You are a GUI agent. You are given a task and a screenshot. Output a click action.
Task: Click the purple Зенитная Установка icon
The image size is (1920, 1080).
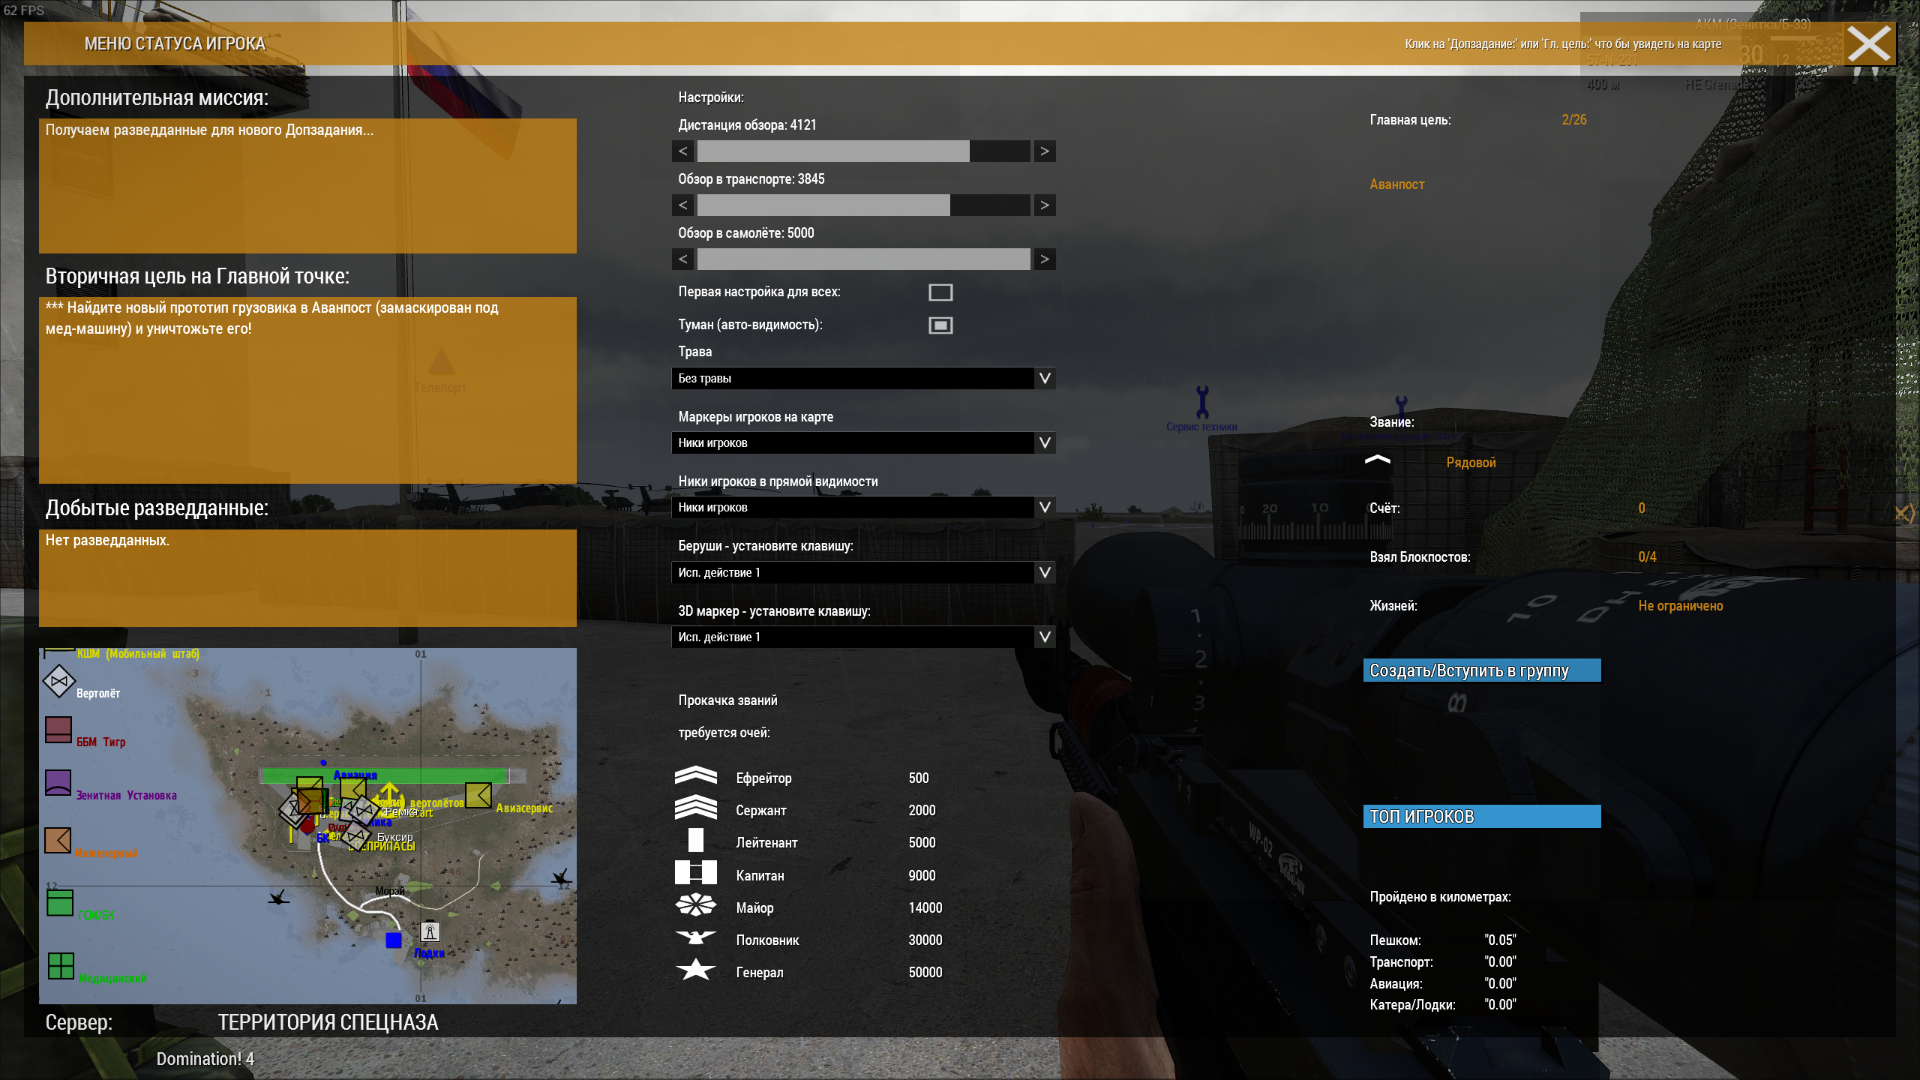pos(58,783)
